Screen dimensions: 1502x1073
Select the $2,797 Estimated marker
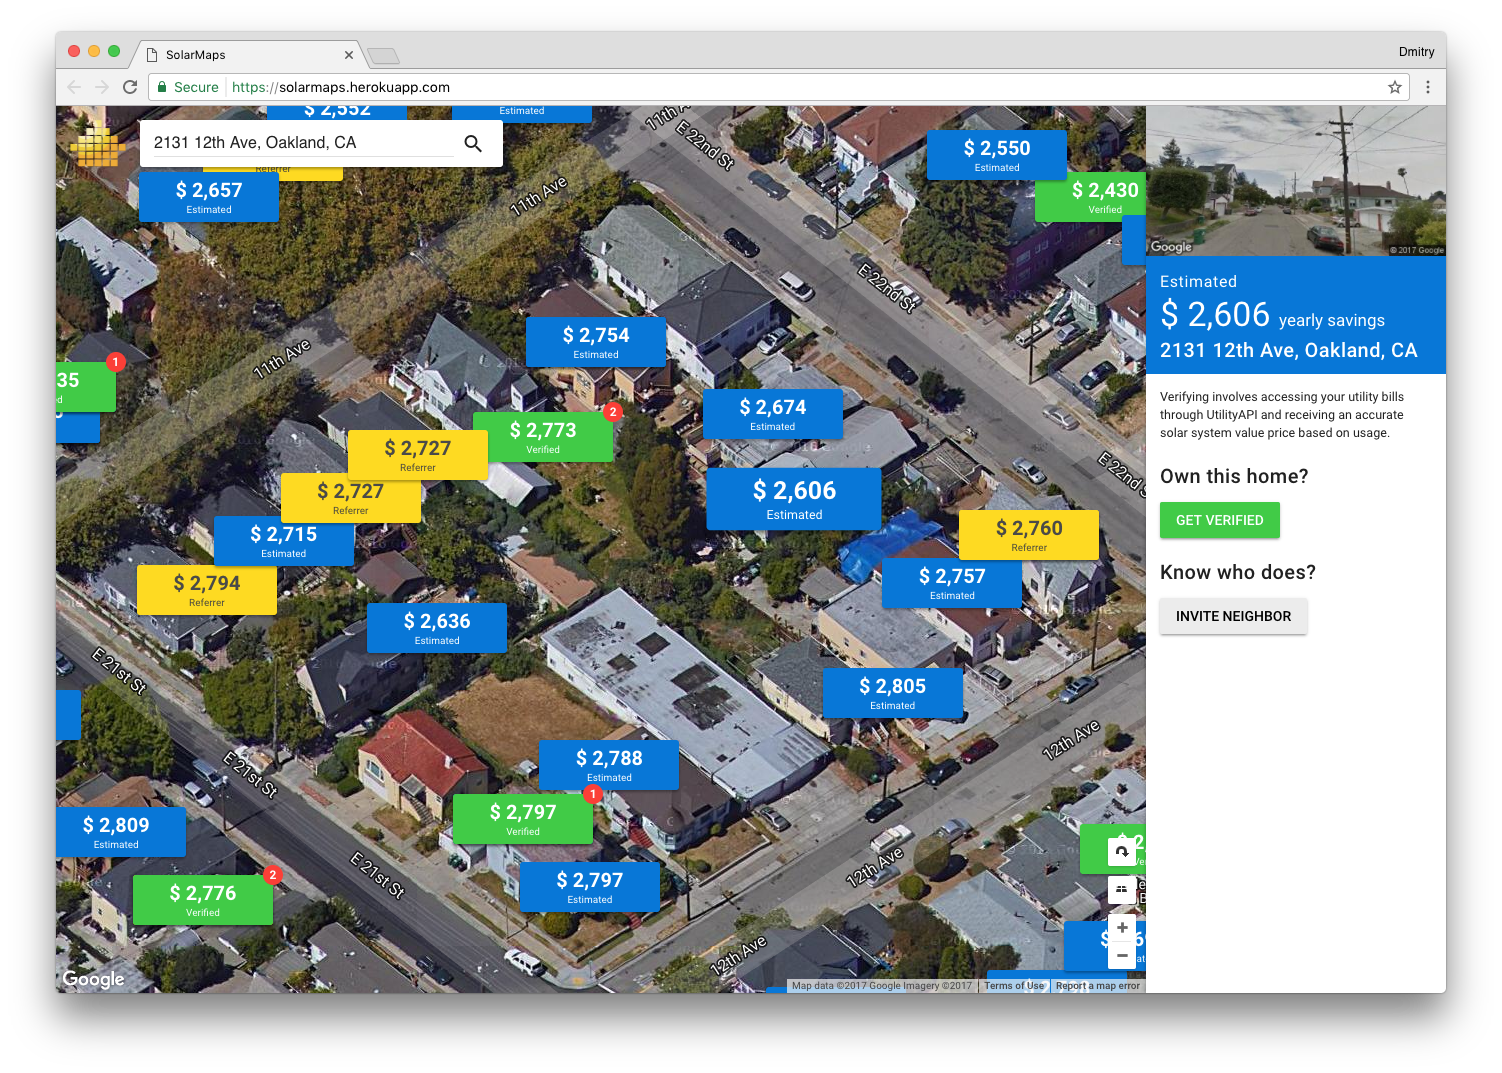(590, 887)
